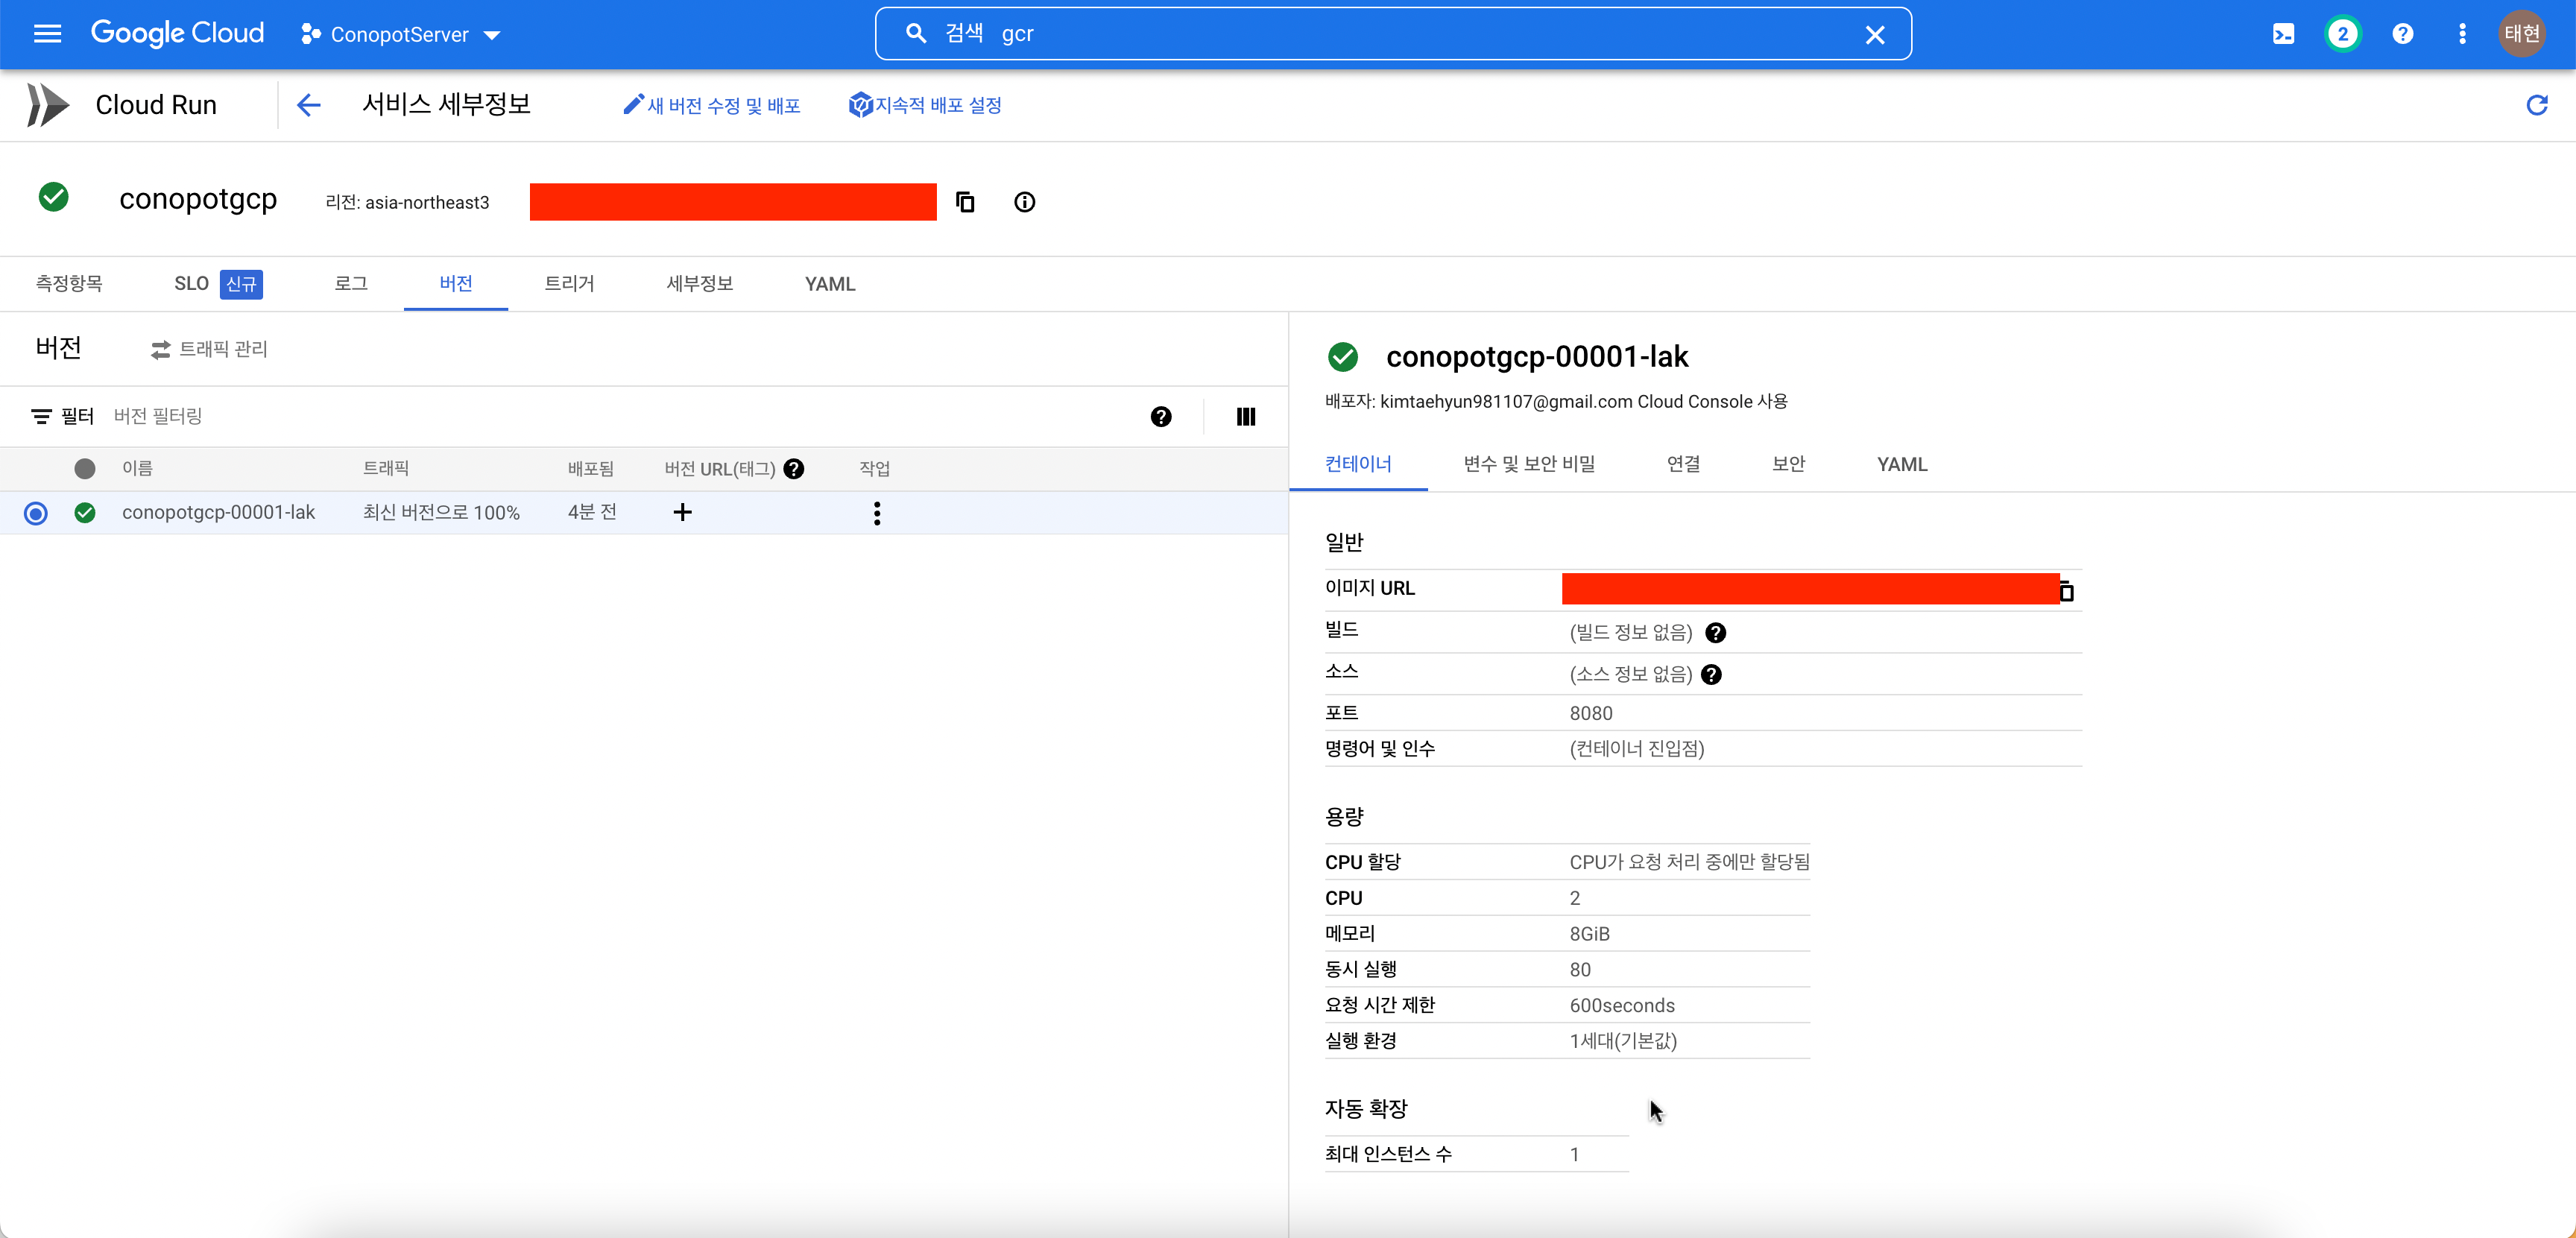Switch to the 로그 tab
This screenshot has height=1238, width=2576.
pos(351,284)
